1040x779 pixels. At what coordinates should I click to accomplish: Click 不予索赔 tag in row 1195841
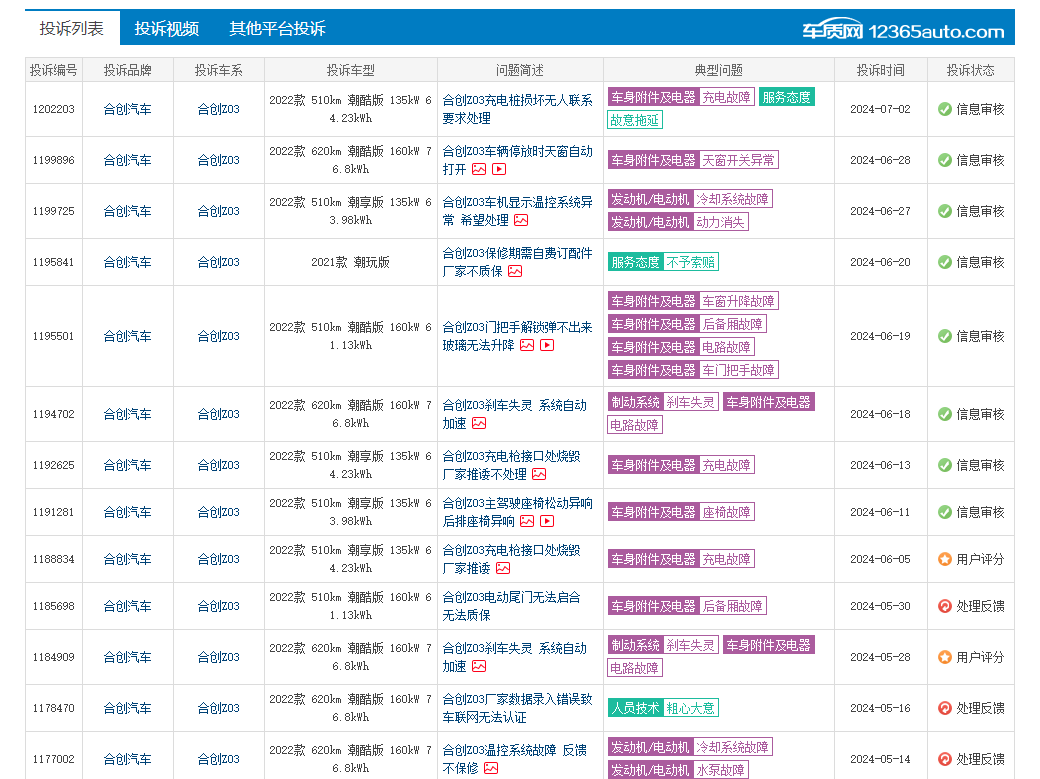point(690,263)
